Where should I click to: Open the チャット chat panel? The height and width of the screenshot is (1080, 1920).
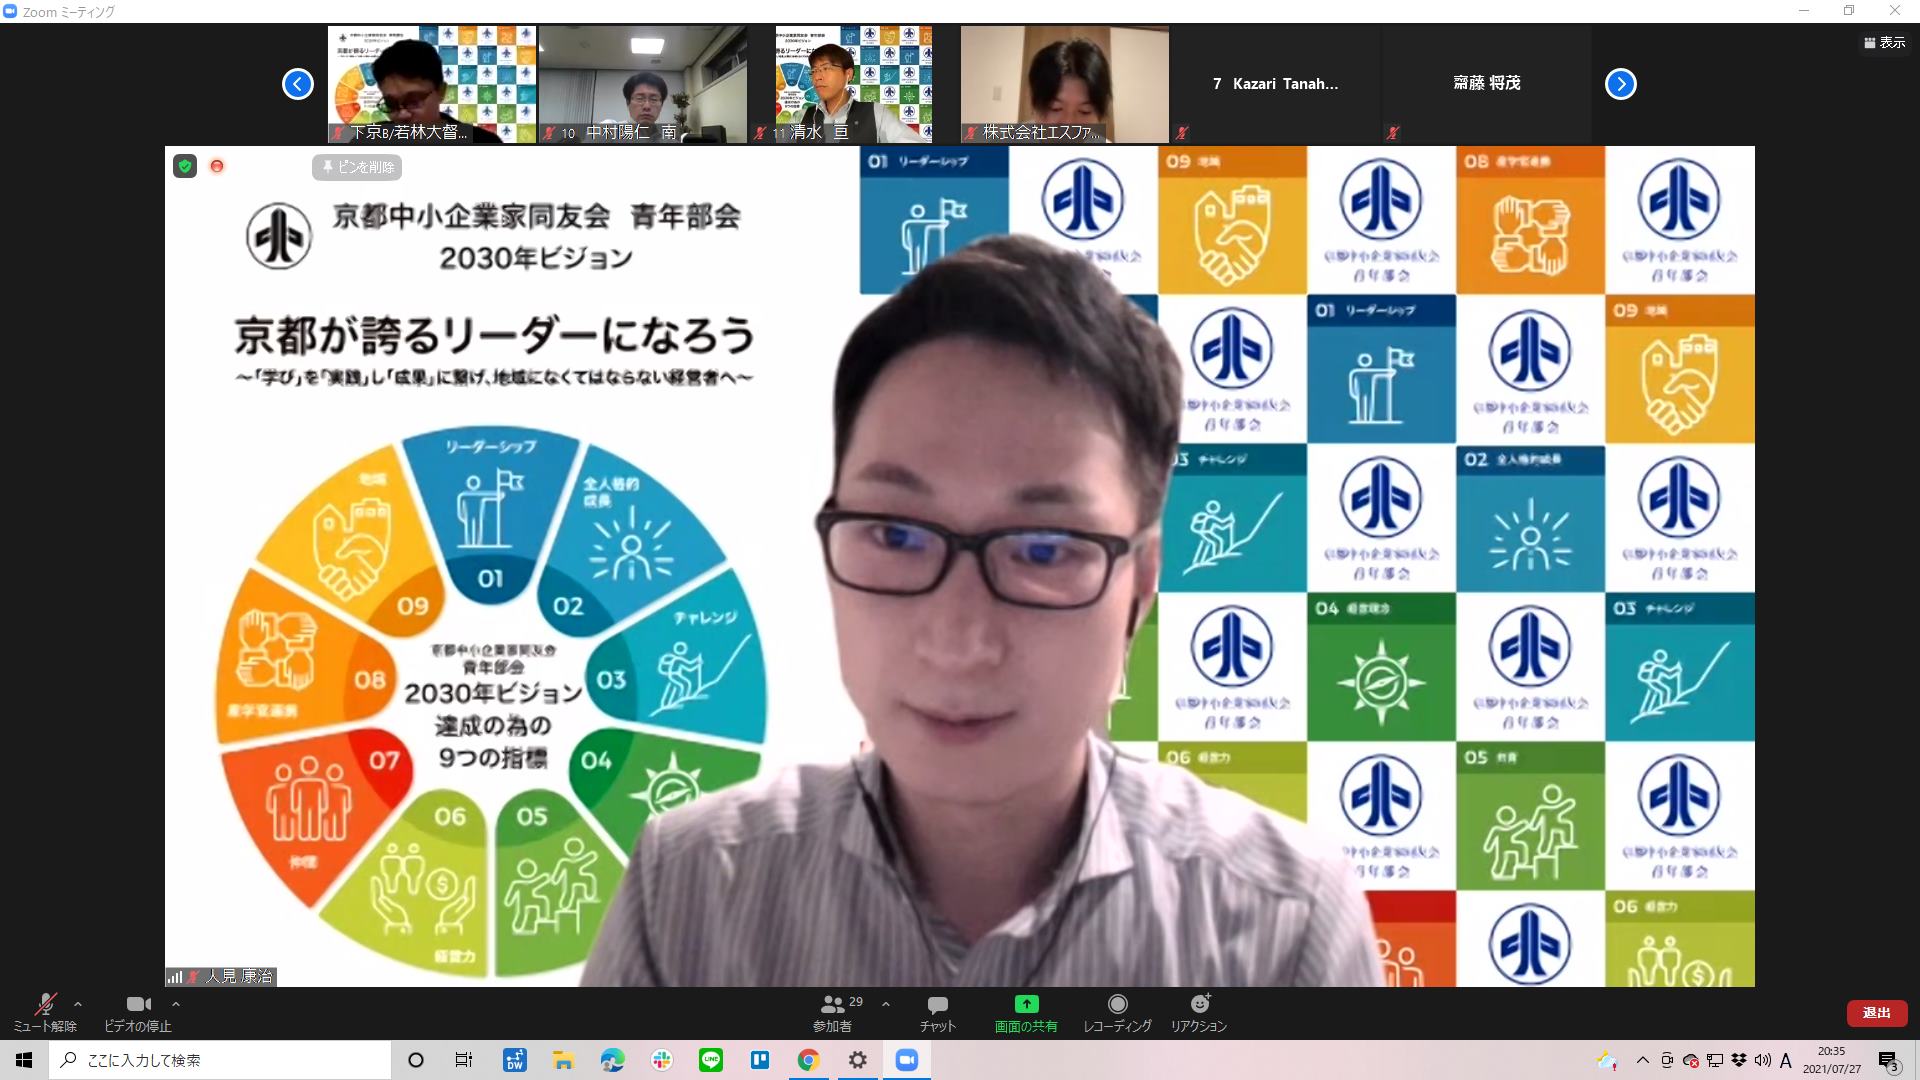coord(938,1013)
